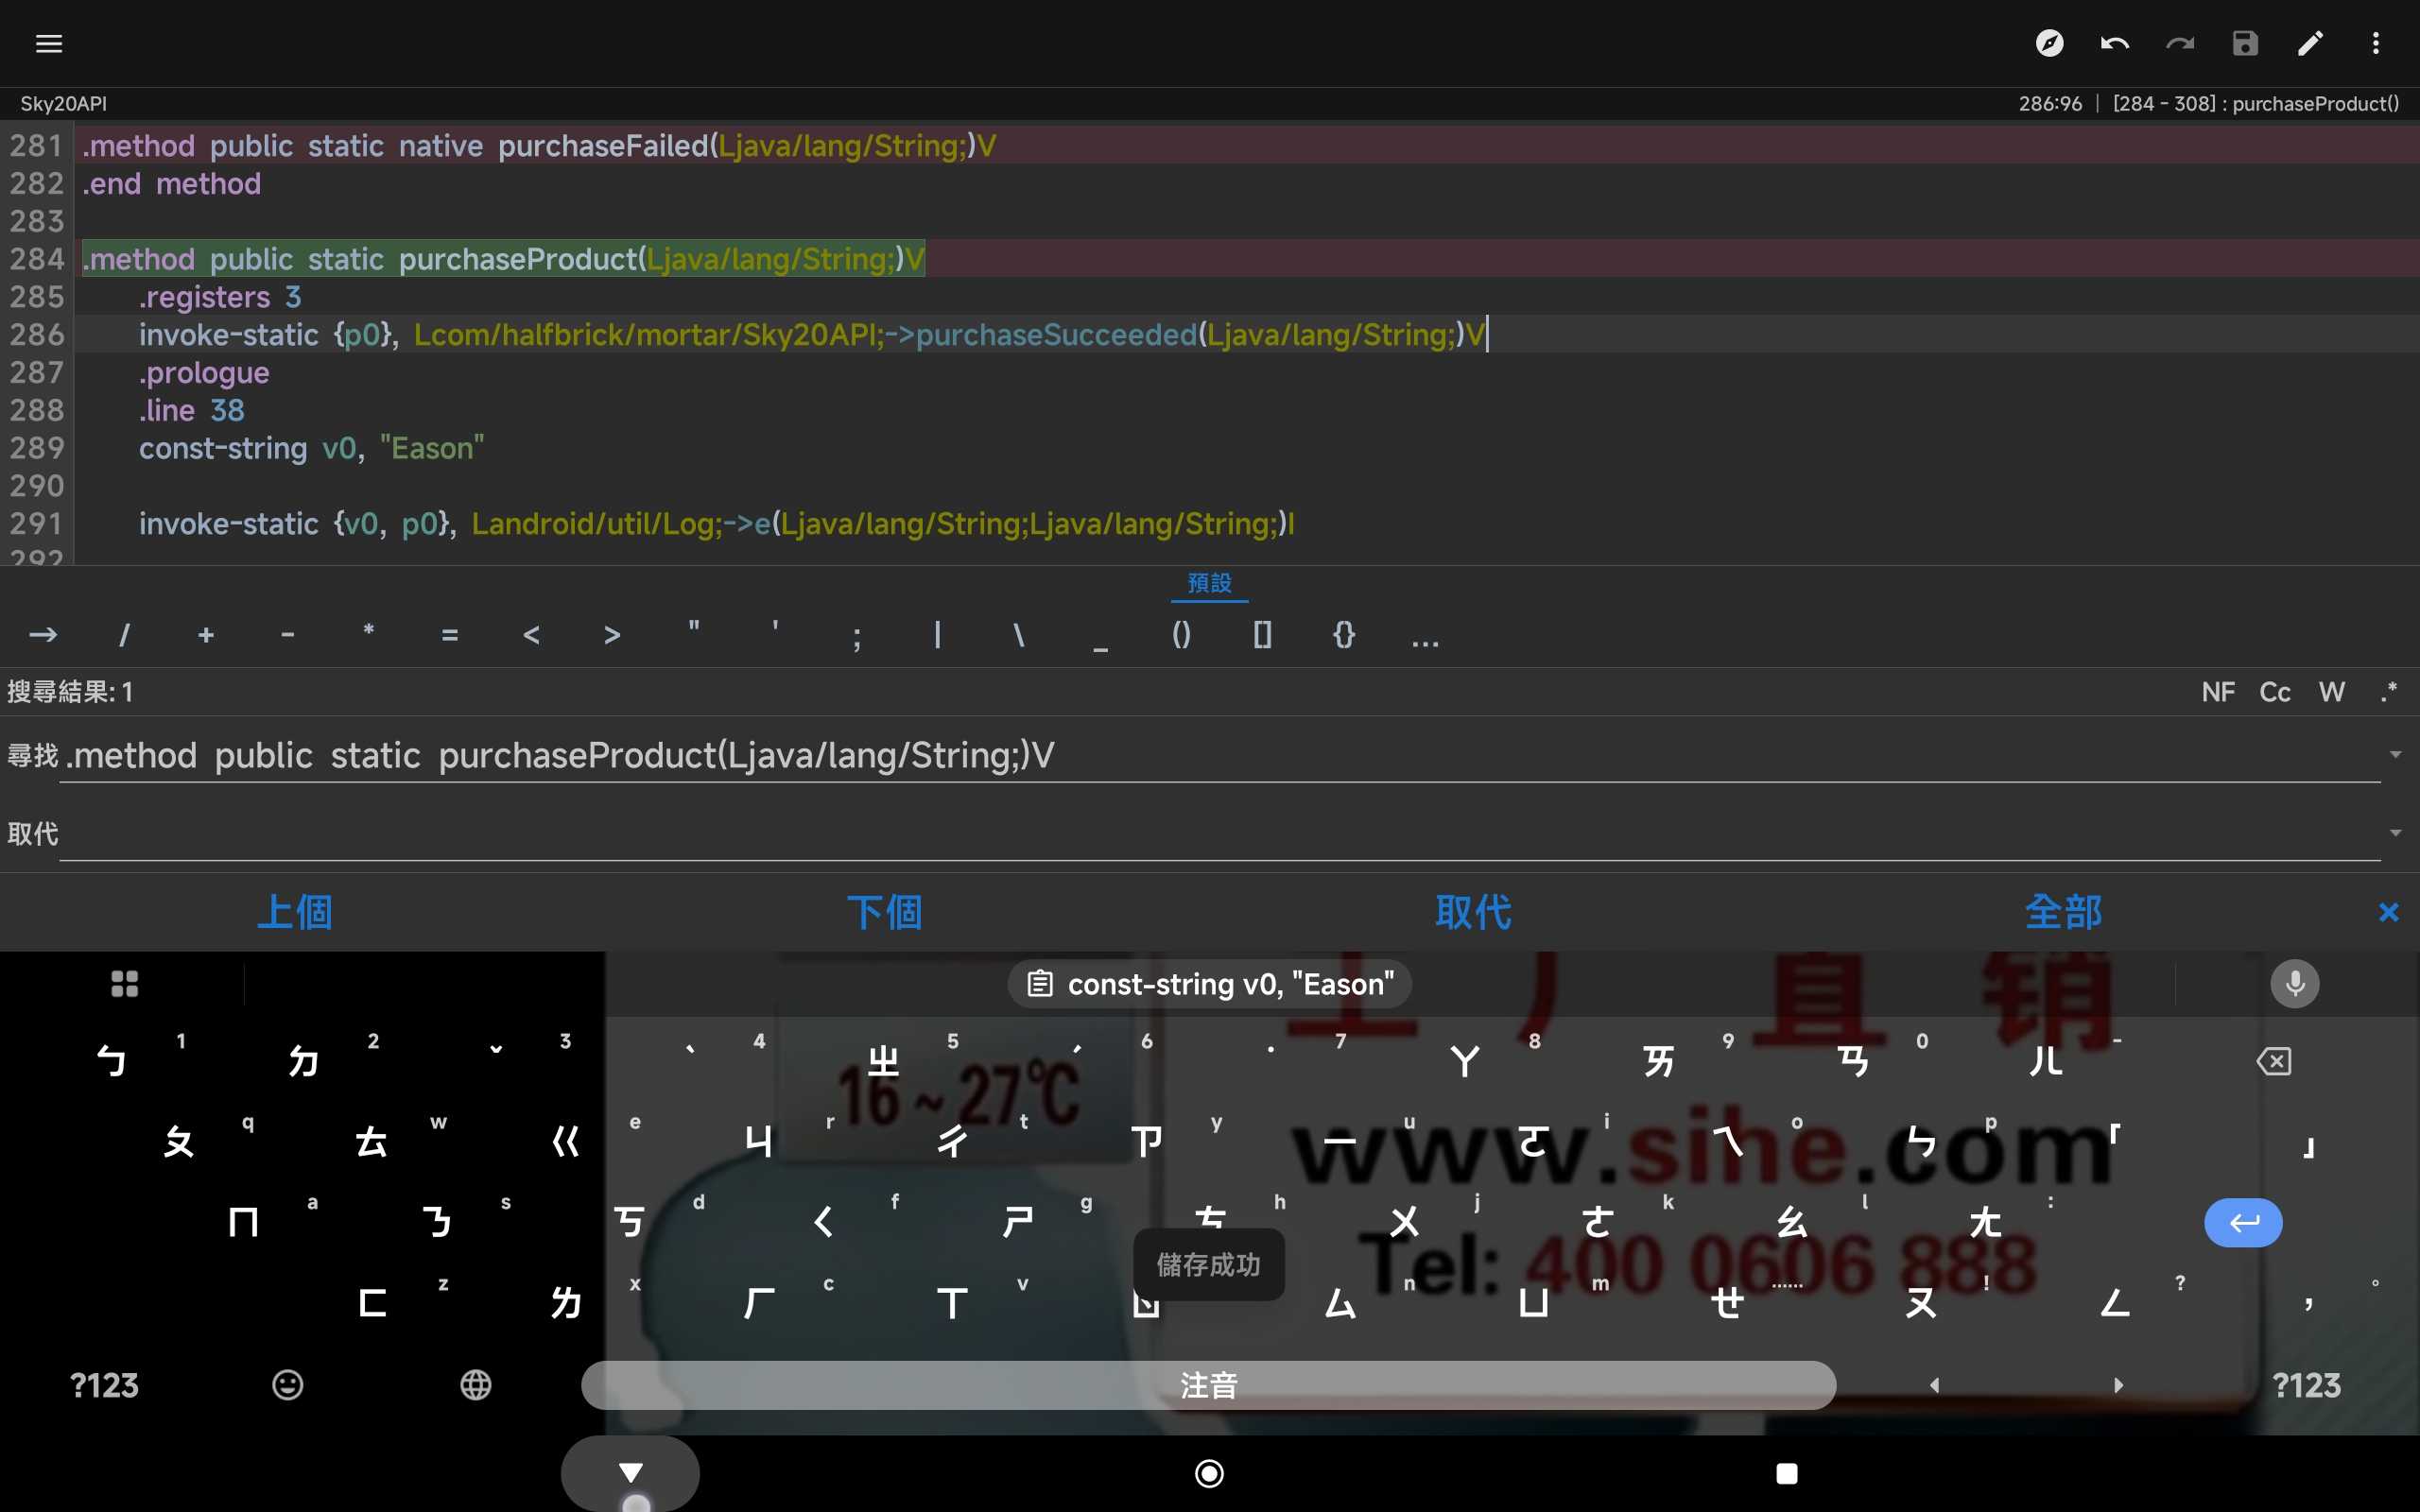
Task: Save the file with the disk icon
Action: 2245,43
